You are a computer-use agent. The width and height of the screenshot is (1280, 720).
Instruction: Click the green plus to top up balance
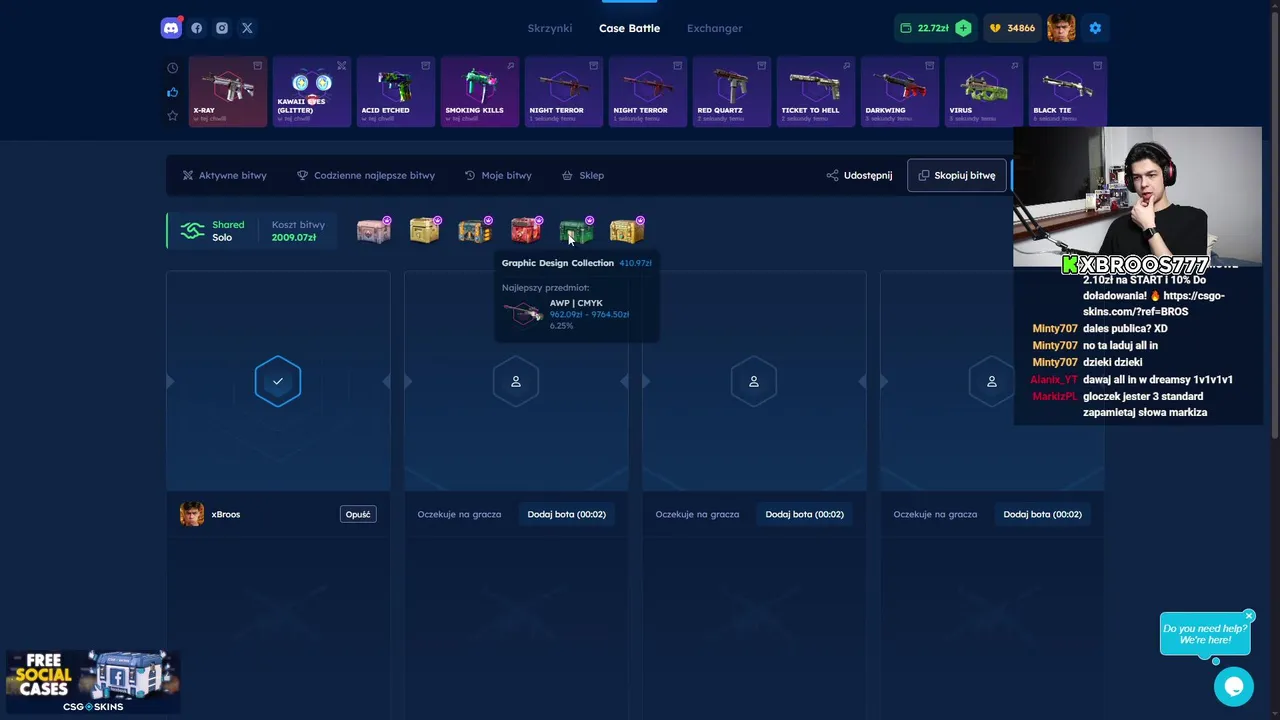click(963, 28)
